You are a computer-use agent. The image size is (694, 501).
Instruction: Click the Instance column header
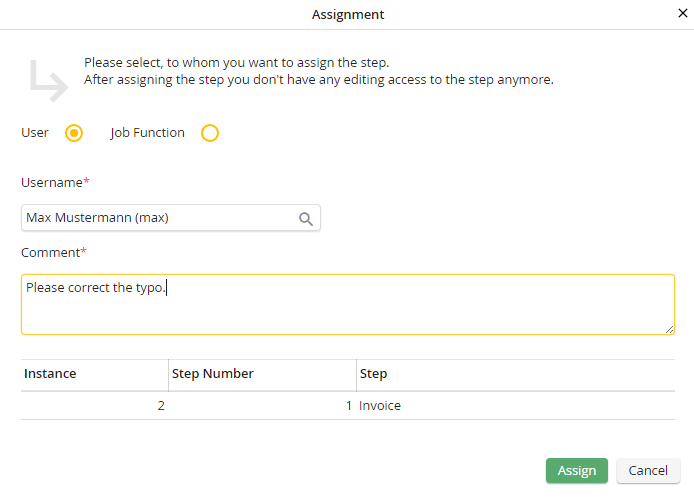coord(94,374)
